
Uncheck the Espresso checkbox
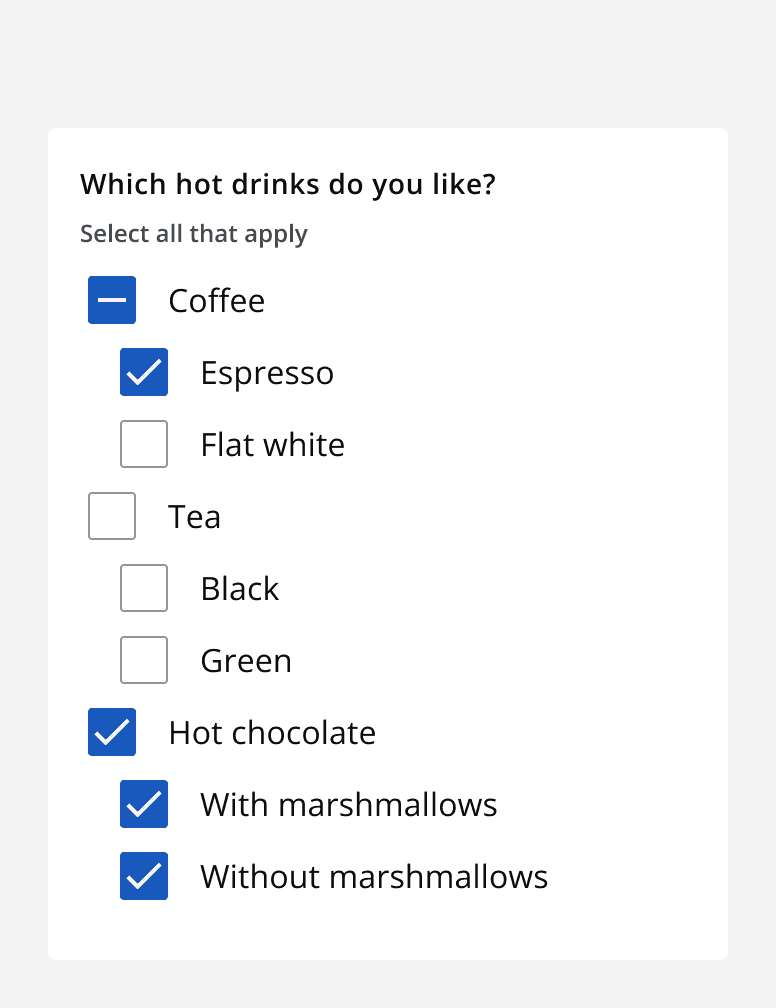point(144,372)
